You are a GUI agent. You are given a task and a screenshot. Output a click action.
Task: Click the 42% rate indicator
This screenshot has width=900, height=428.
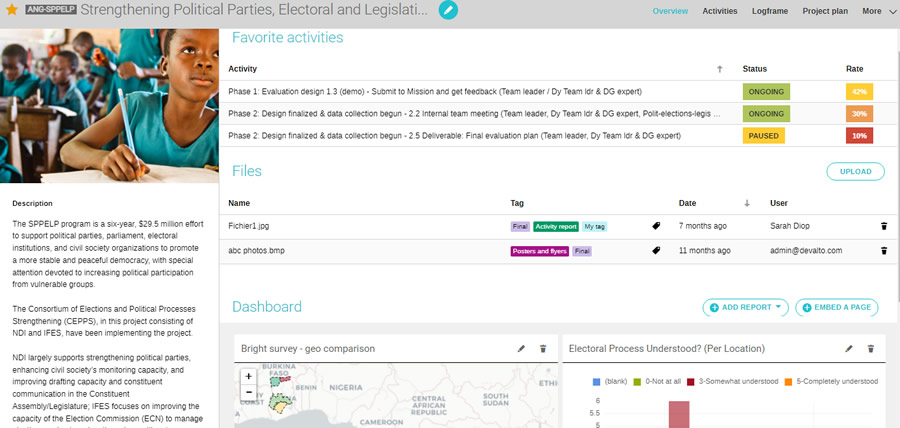point(859,92)
